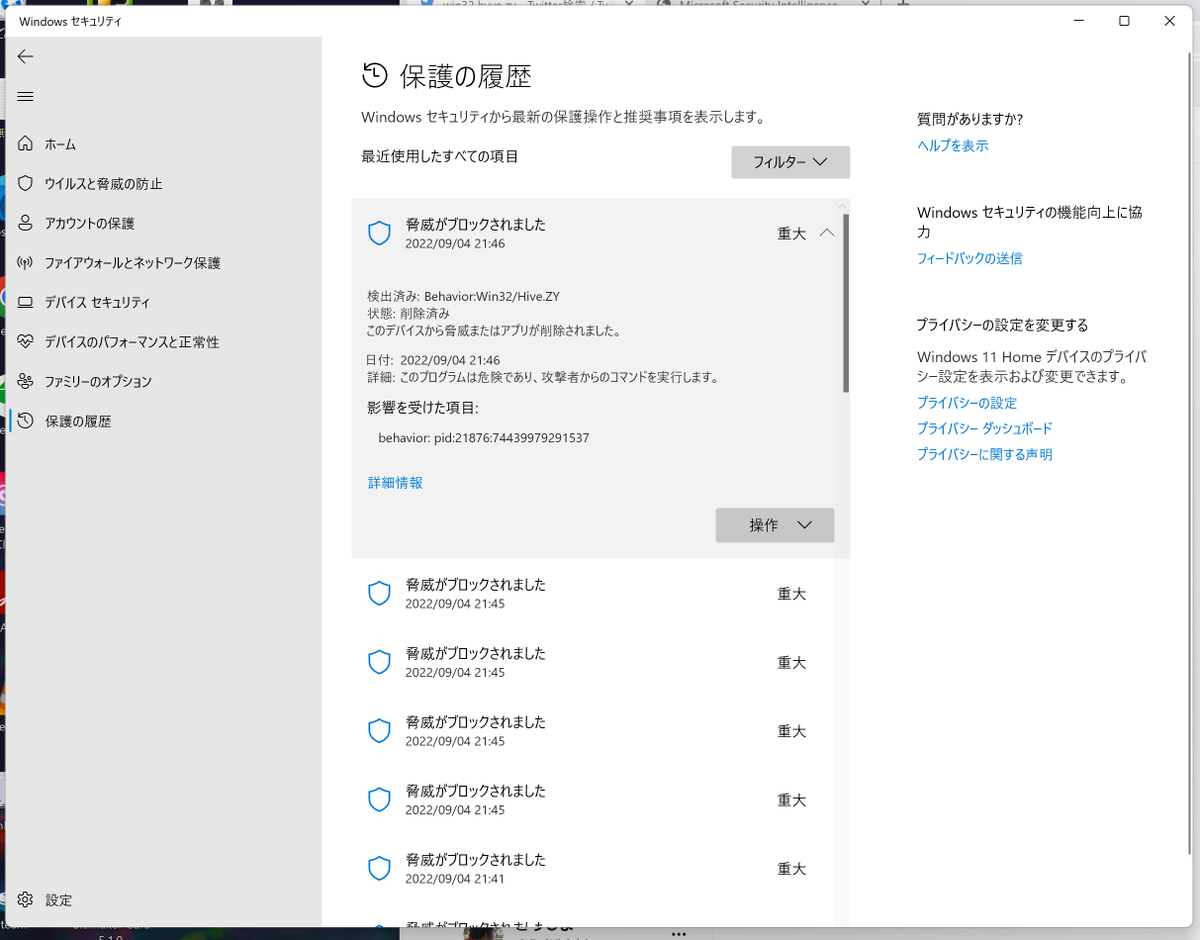
Task: Open 設定 at the sidebar bottom
Action: [x=59, y=900]
